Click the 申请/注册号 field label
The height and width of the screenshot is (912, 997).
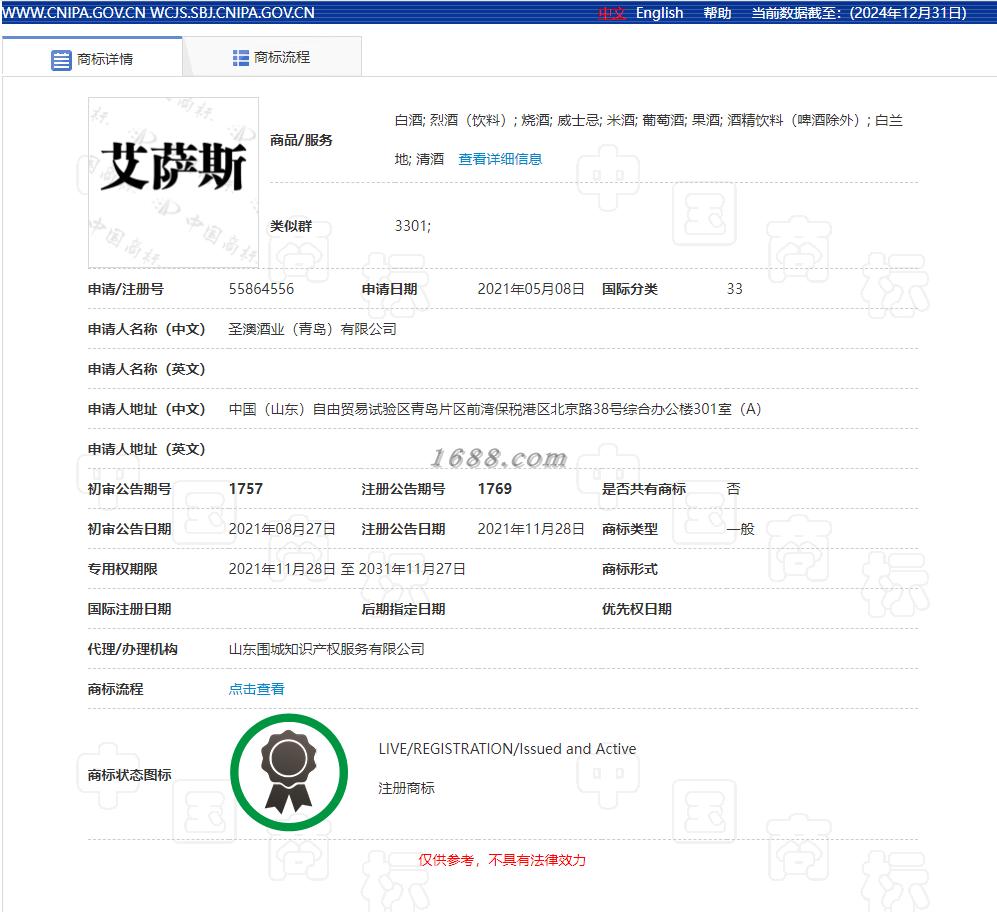click(x=125, y=289)
